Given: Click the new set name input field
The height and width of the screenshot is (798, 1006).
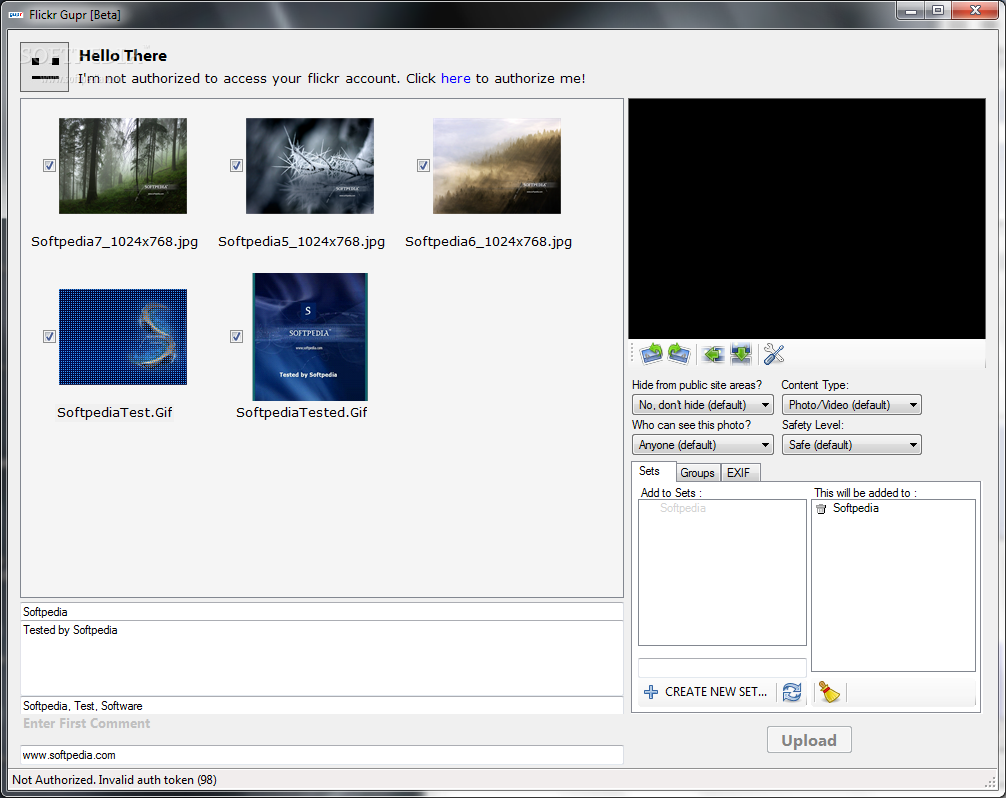Looking at the screenshot, I should pyautogui.click(x=722, y=667).
